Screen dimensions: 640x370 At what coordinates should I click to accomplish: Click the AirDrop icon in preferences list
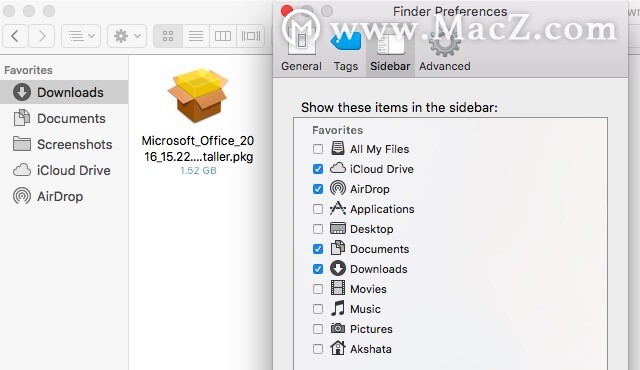click(x=338, y=188)
